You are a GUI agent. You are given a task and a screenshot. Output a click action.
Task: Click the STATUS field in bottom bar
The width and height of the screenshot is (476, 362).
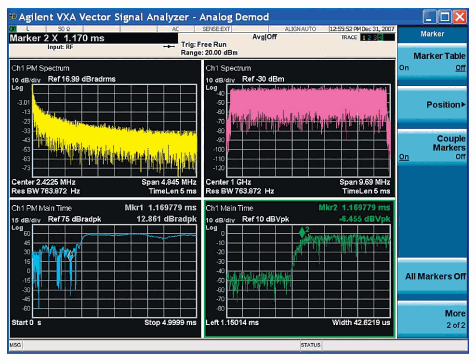(310, 345)
